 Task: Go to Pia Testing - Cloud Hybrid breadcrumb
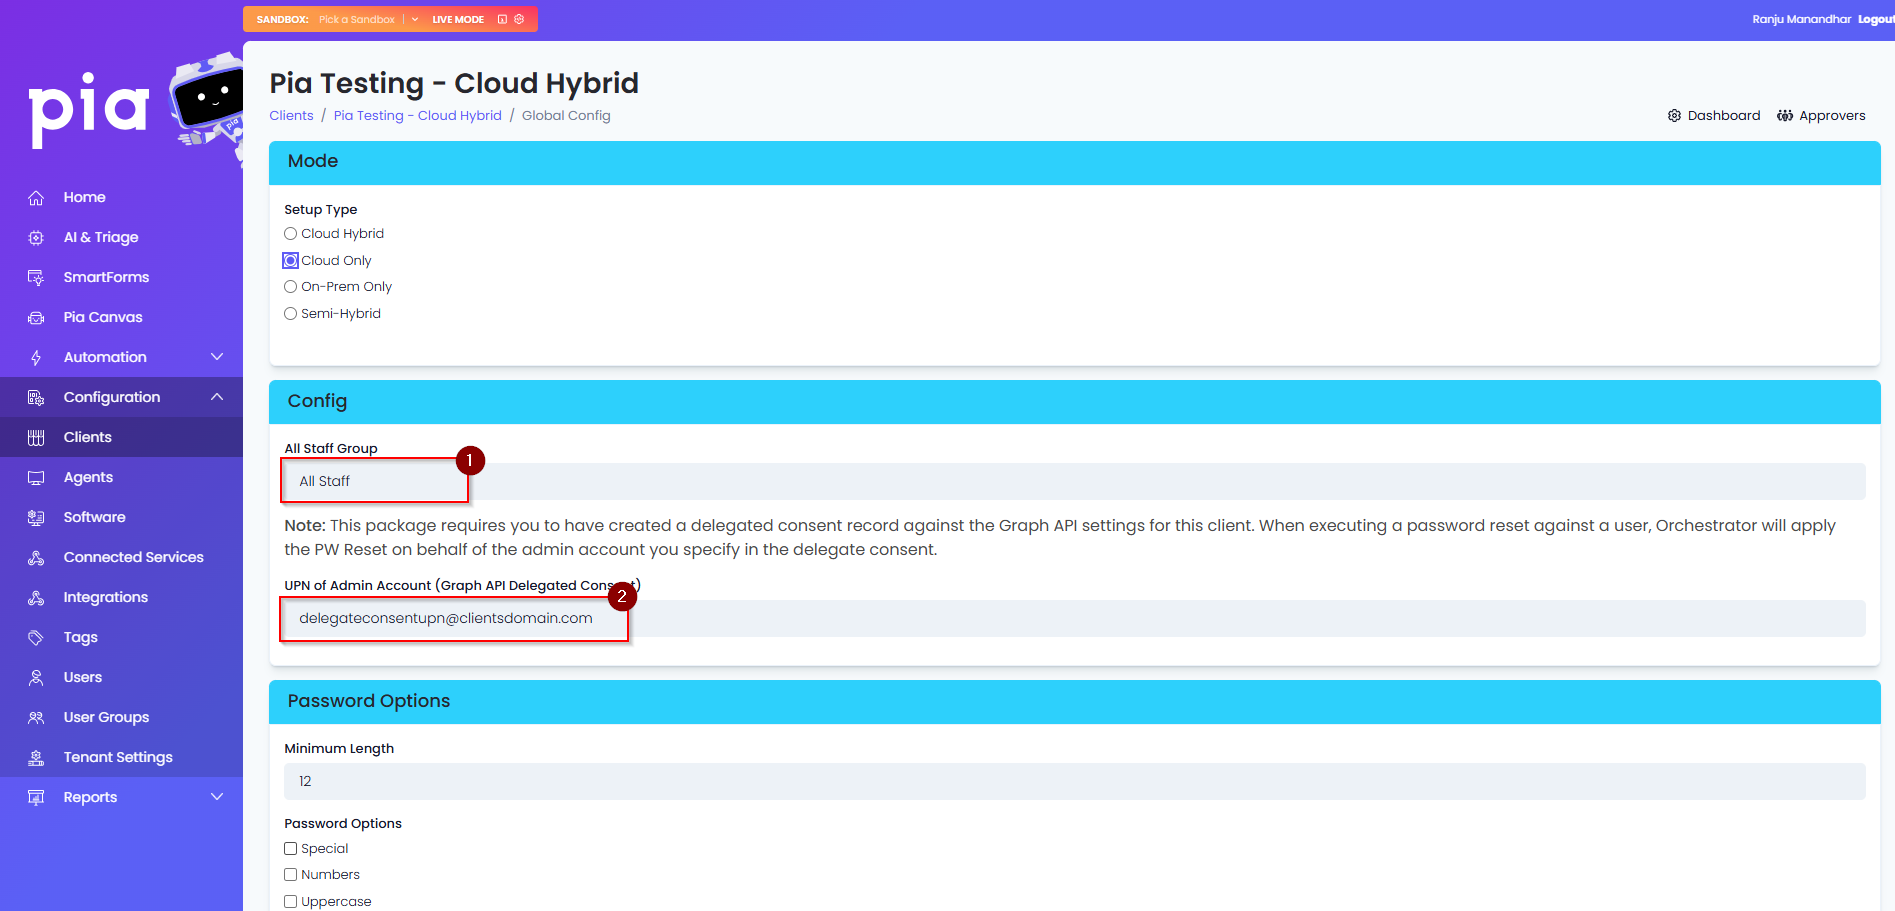[418, 116]
